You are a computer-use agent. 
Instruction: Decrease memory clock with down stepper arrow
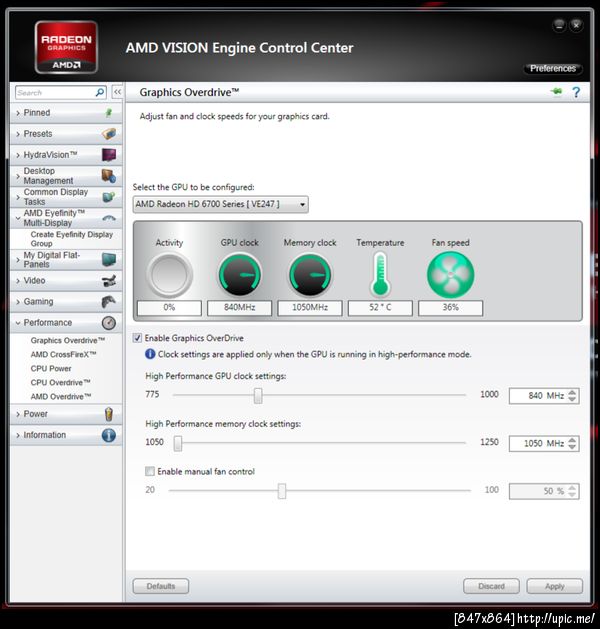tap(572, 447)
